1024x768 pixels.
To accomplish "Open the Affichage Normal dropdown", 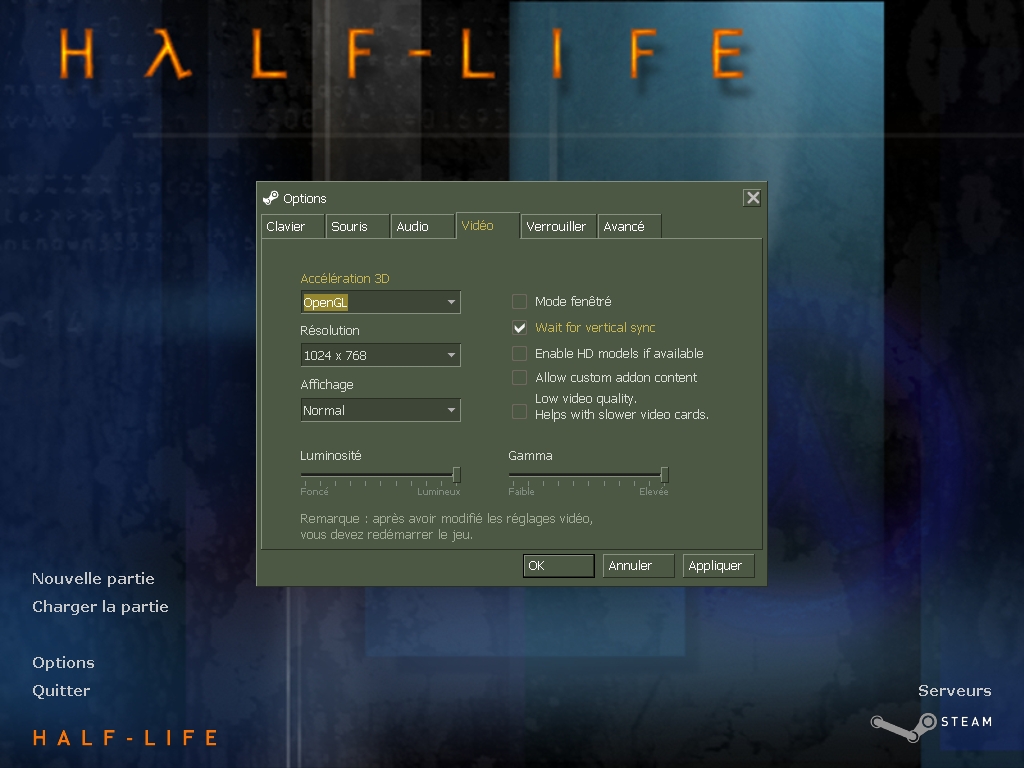I will click(380, 410).
